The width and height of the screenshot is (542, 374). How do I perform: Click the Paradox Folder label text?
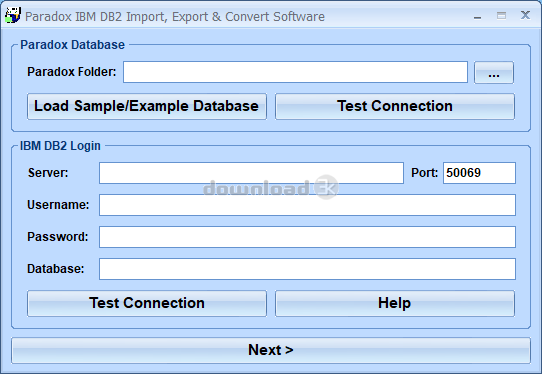(x=72, y=72)
